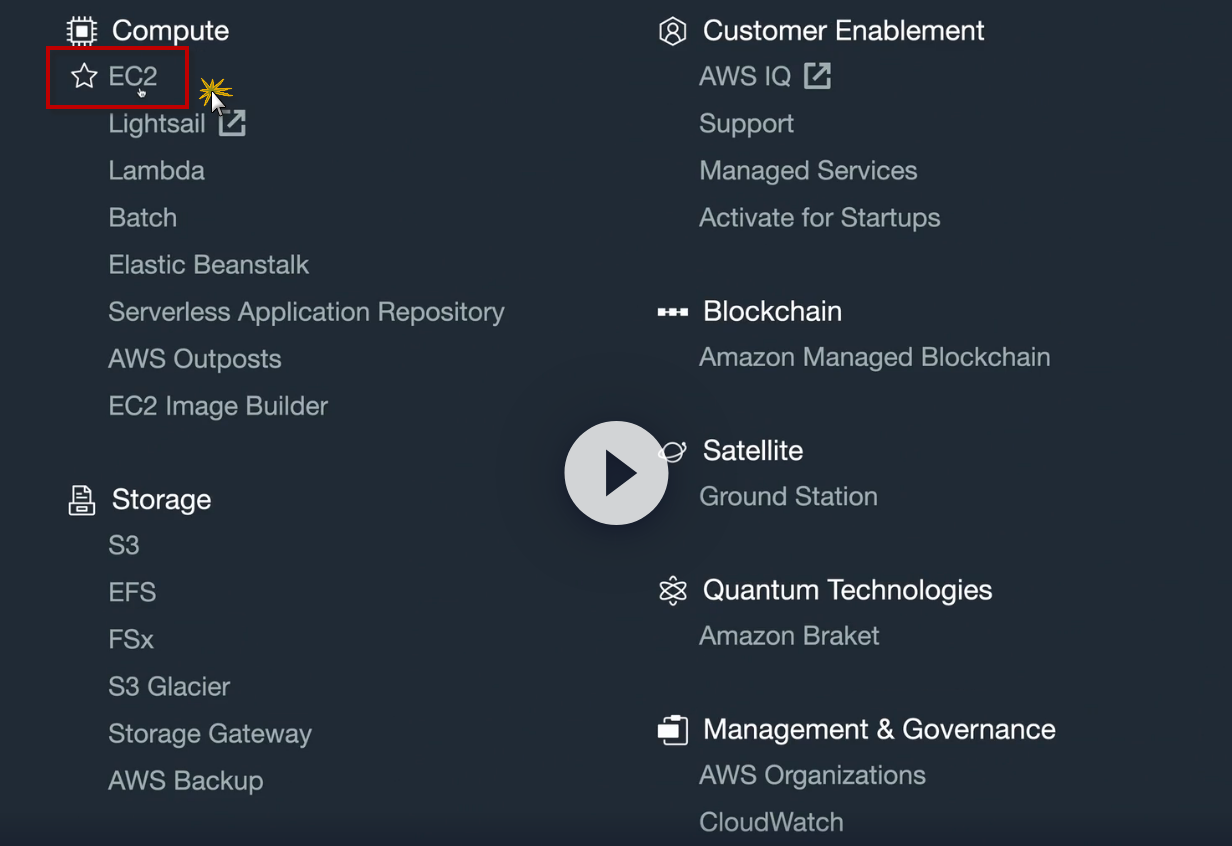The height and width of the screenshot is (846, 1232).
Task: Go to Elastic Beanstalk
Action: coord(208,265)
